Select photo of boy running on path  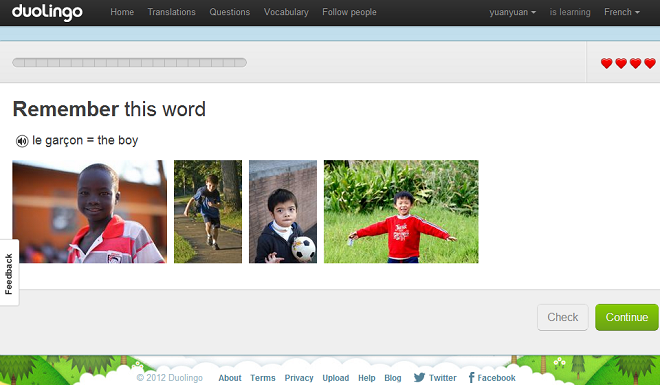pos(208,211)
